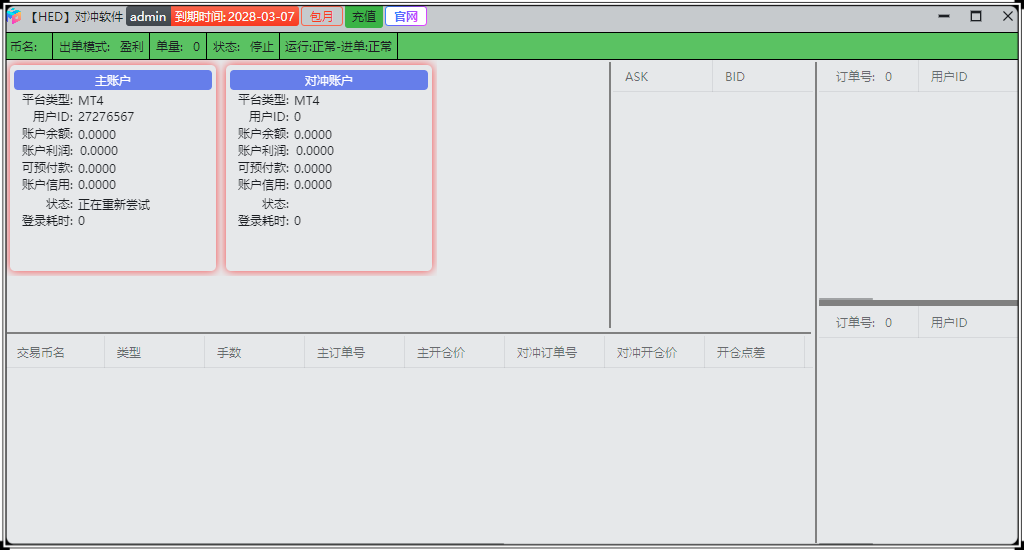Viewport: 1024px width, 550px height.
Task: Select the 主账户 main account header
Action: (x=113, y=80)
